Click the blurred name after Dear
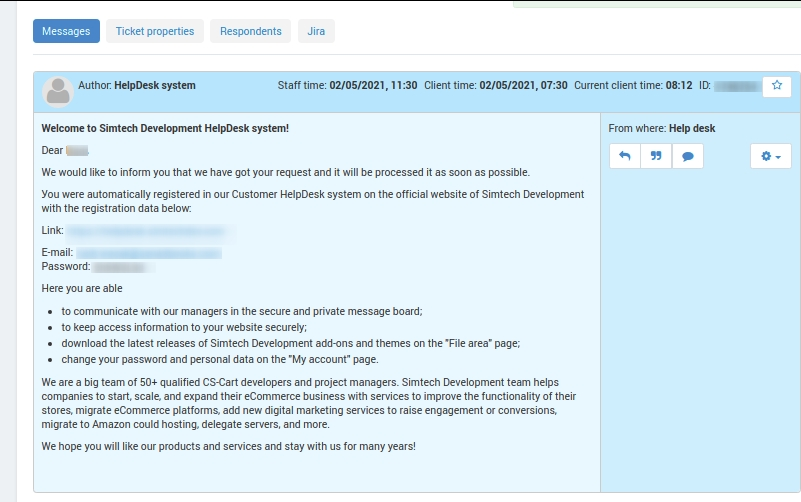The height and width of the screenshot is (502, 801). [x=77, y=151]
